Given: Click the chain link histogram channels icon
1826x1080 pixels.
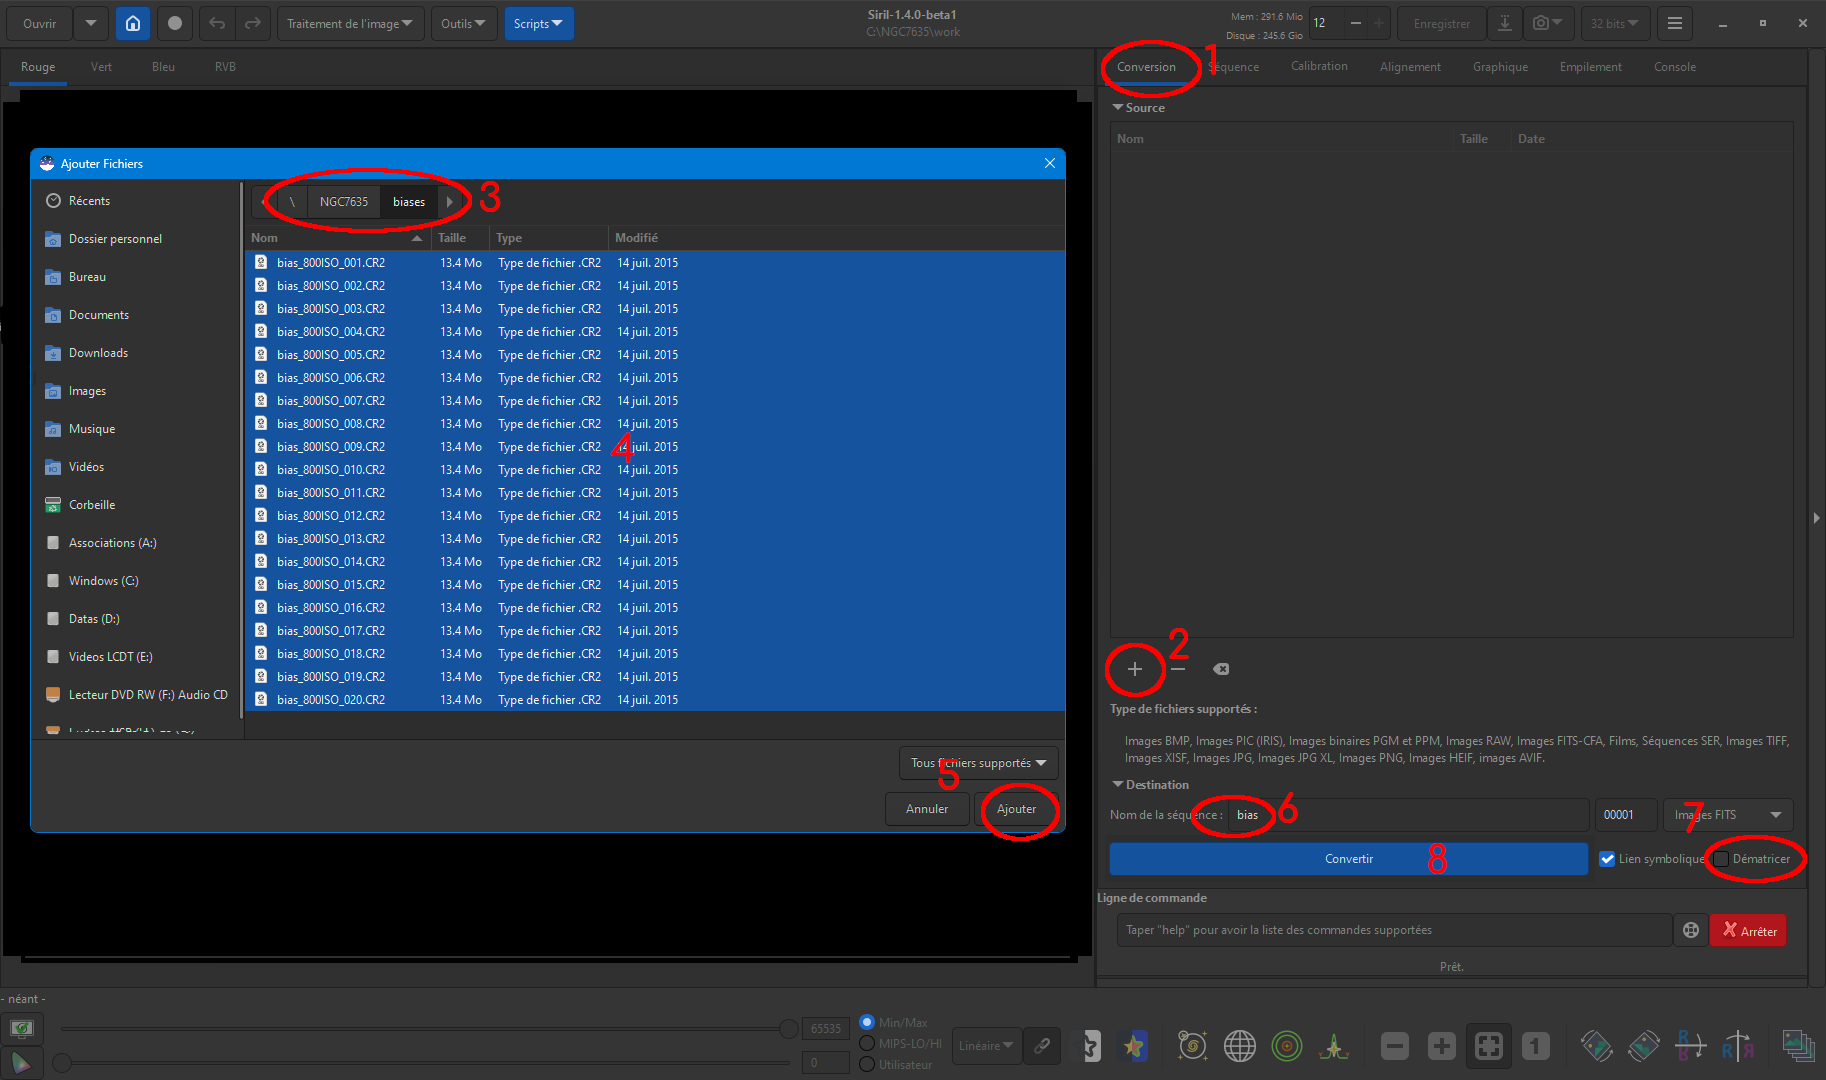Looking at the screenshot, I should tap(1042, 1046).
